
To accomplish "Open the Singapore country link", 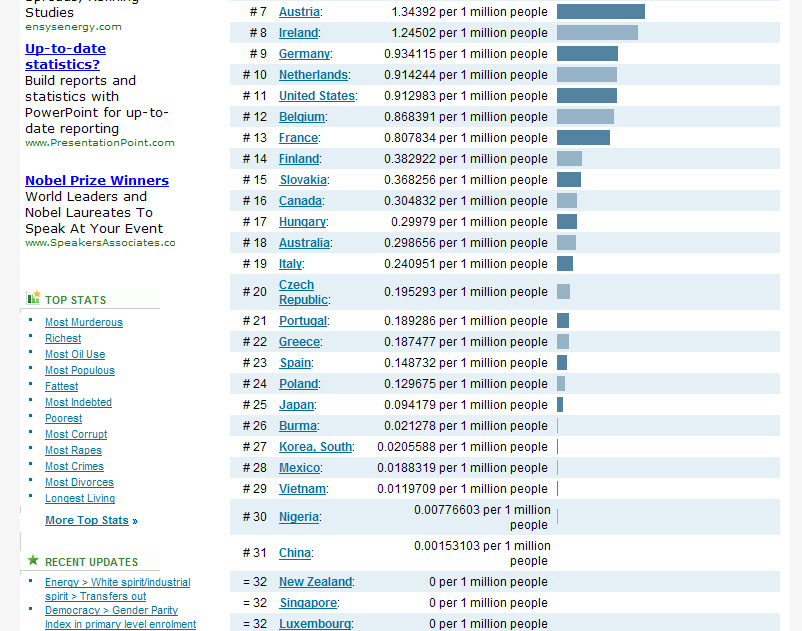I will click(308, 602).
